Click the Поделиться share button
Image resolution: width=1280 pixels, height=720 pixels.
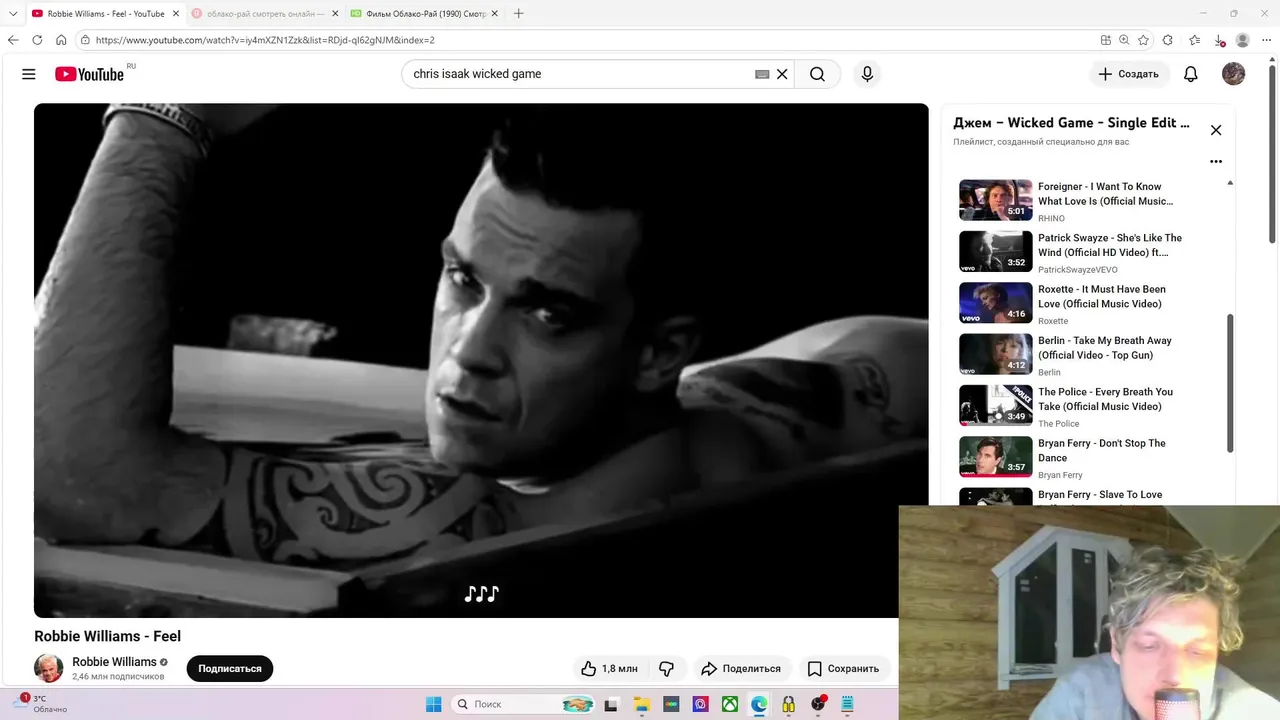tap(741, 668)
